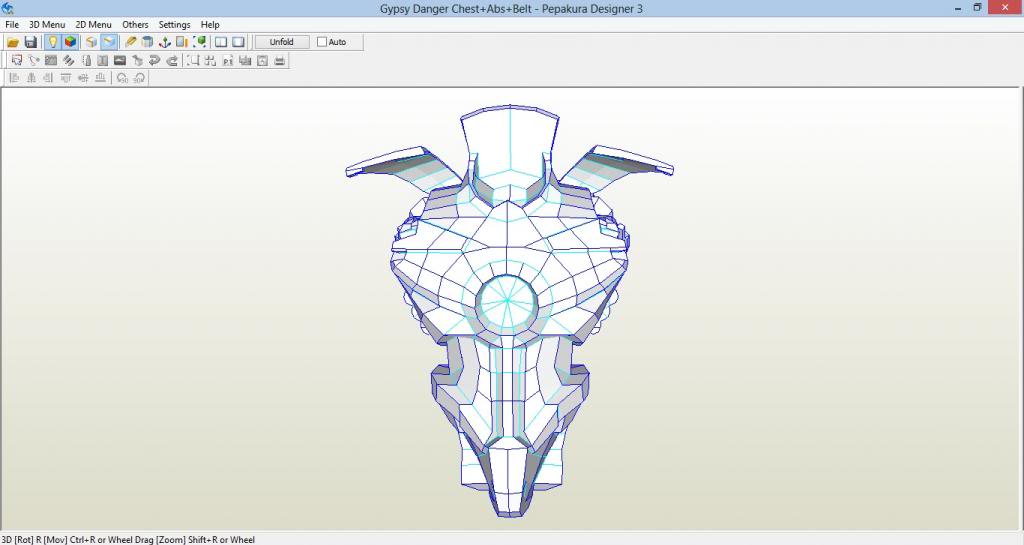Click the dotted selection rectangle icon
This screenshot has height=545, width=1024.
coord(193,61)
